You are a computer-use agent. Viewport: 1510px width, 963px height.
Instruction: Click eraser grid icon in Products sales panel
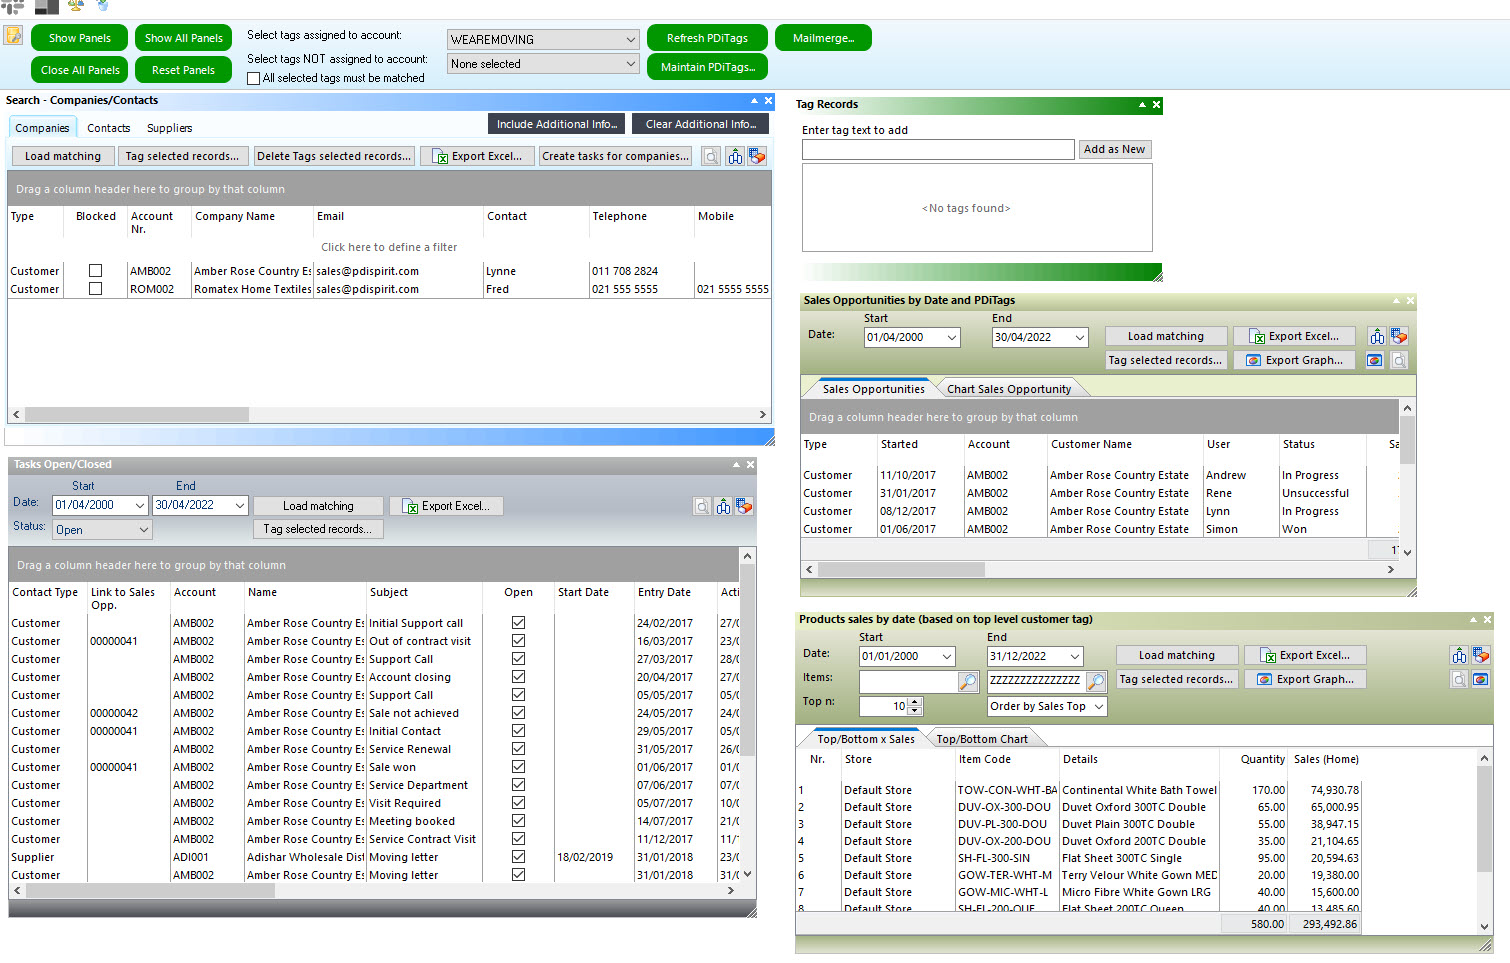1481,656
